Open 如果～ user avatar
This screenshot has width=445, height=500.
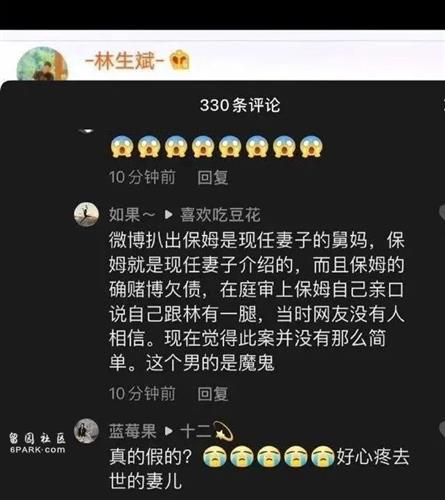coord(86,214)
